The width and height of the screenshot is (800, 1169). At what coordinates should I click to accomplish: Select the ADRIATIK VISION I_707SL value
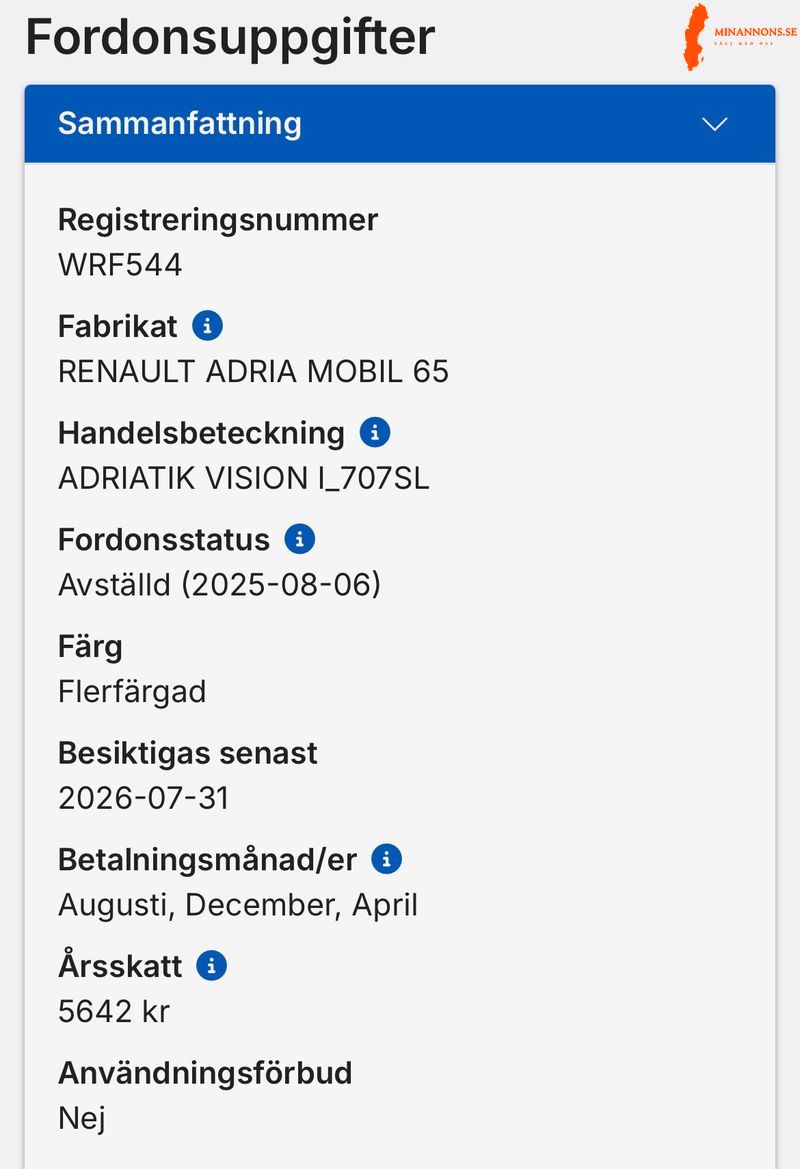[243, 478]
